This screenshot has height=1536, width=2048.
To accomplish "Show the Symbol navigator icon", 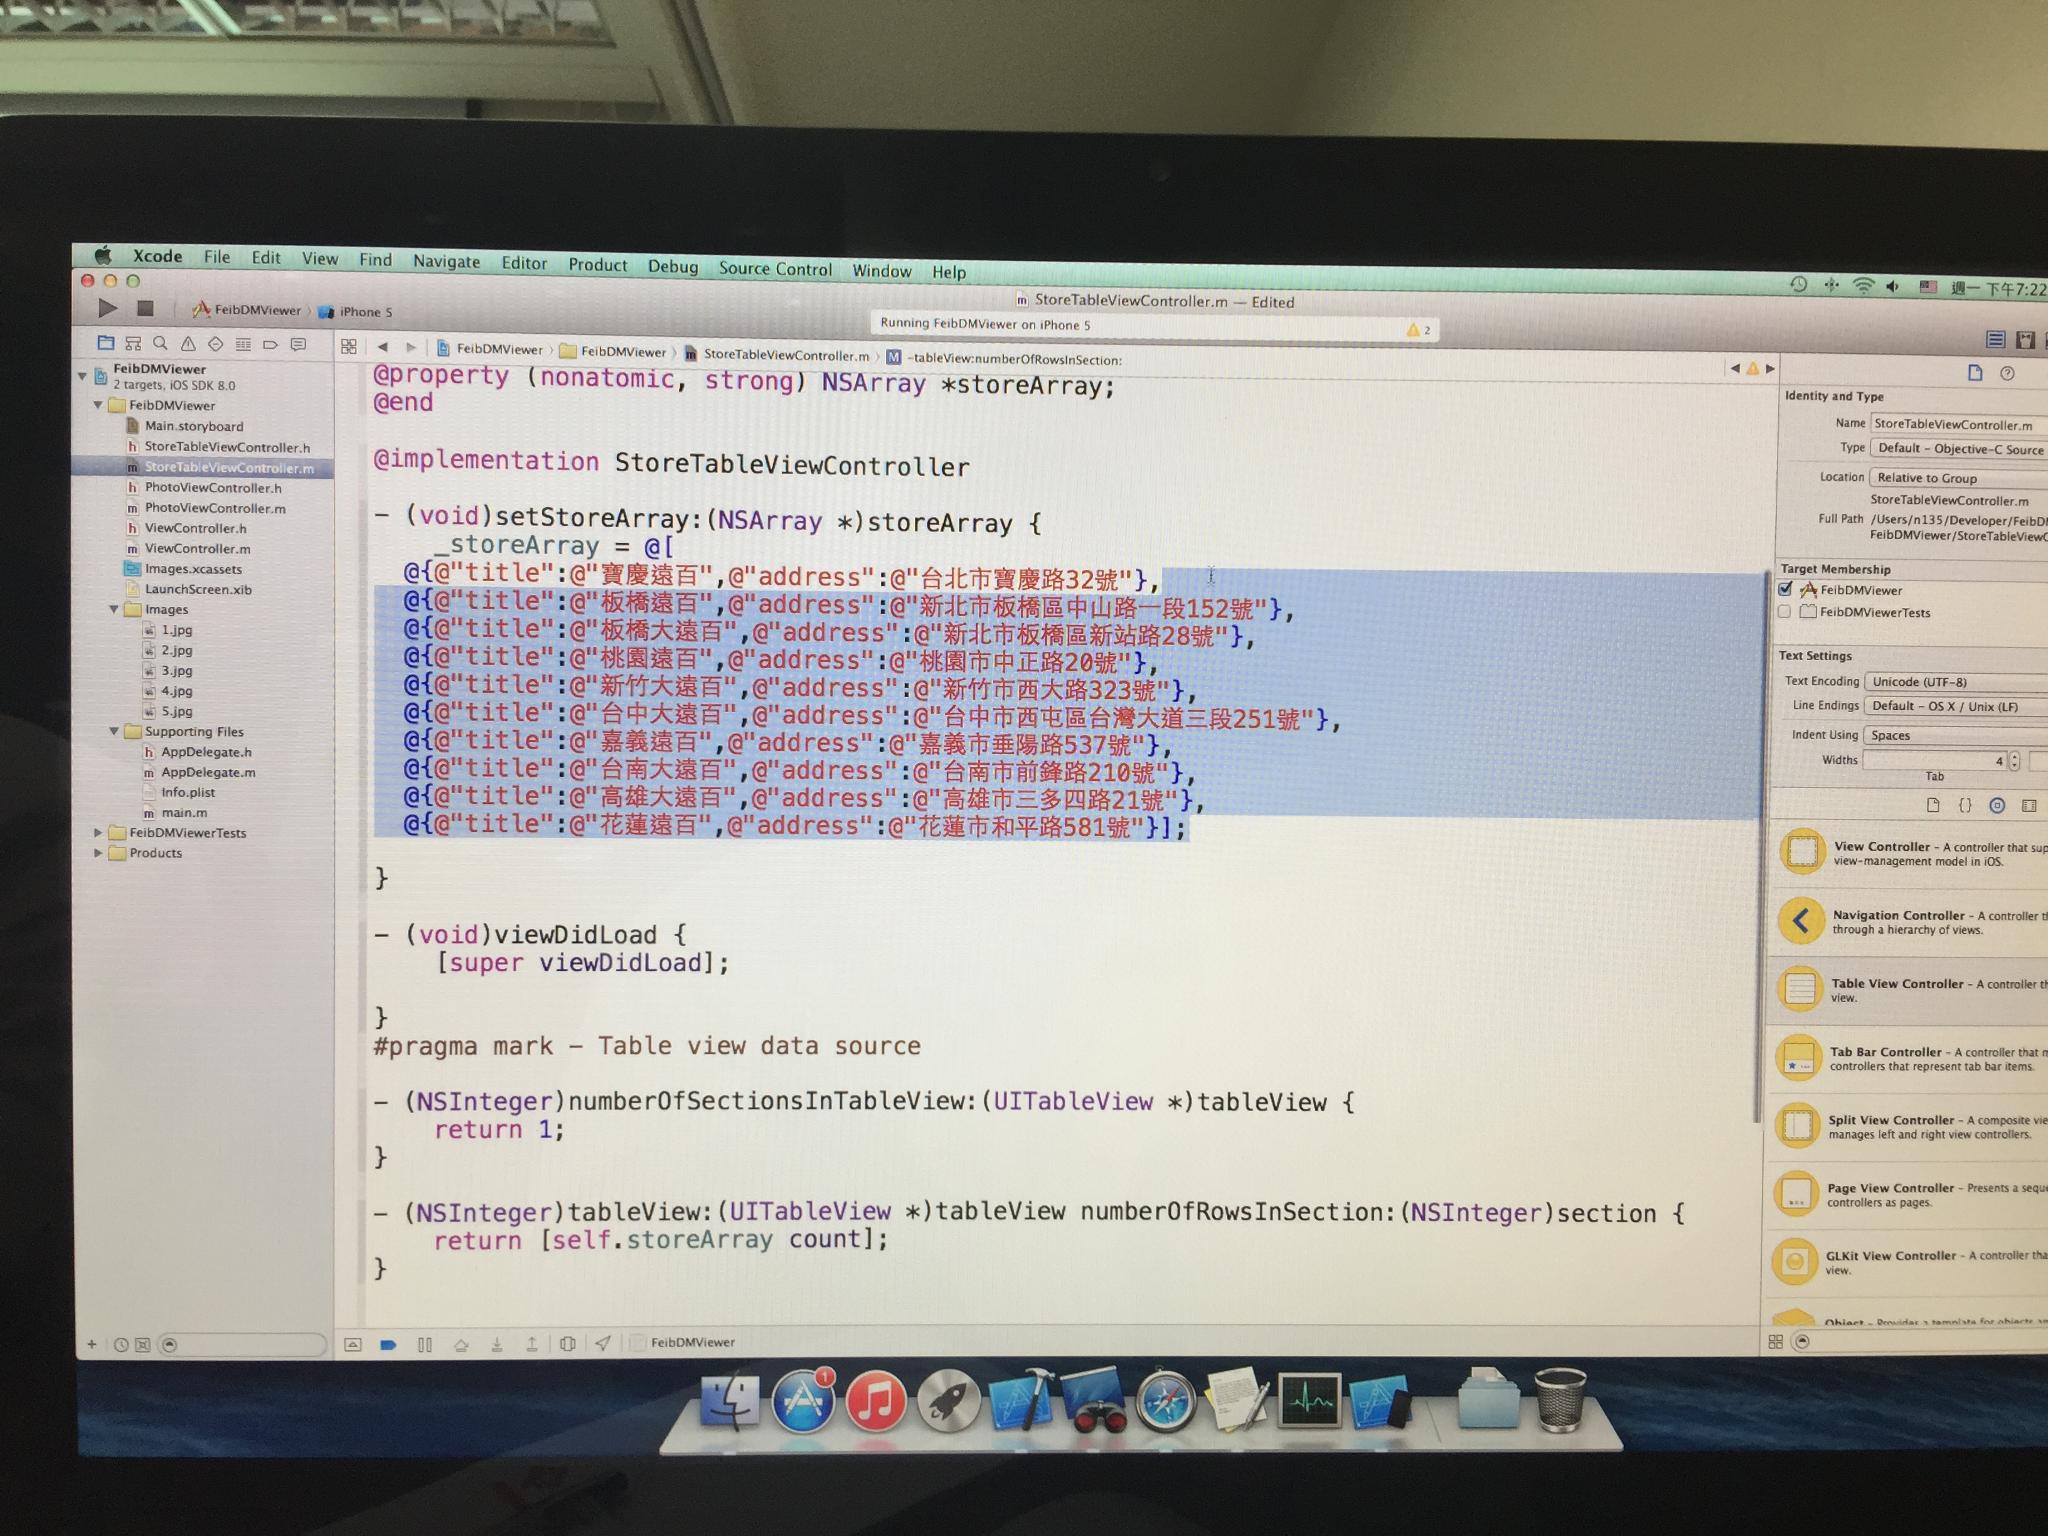I will click(133, 343).
